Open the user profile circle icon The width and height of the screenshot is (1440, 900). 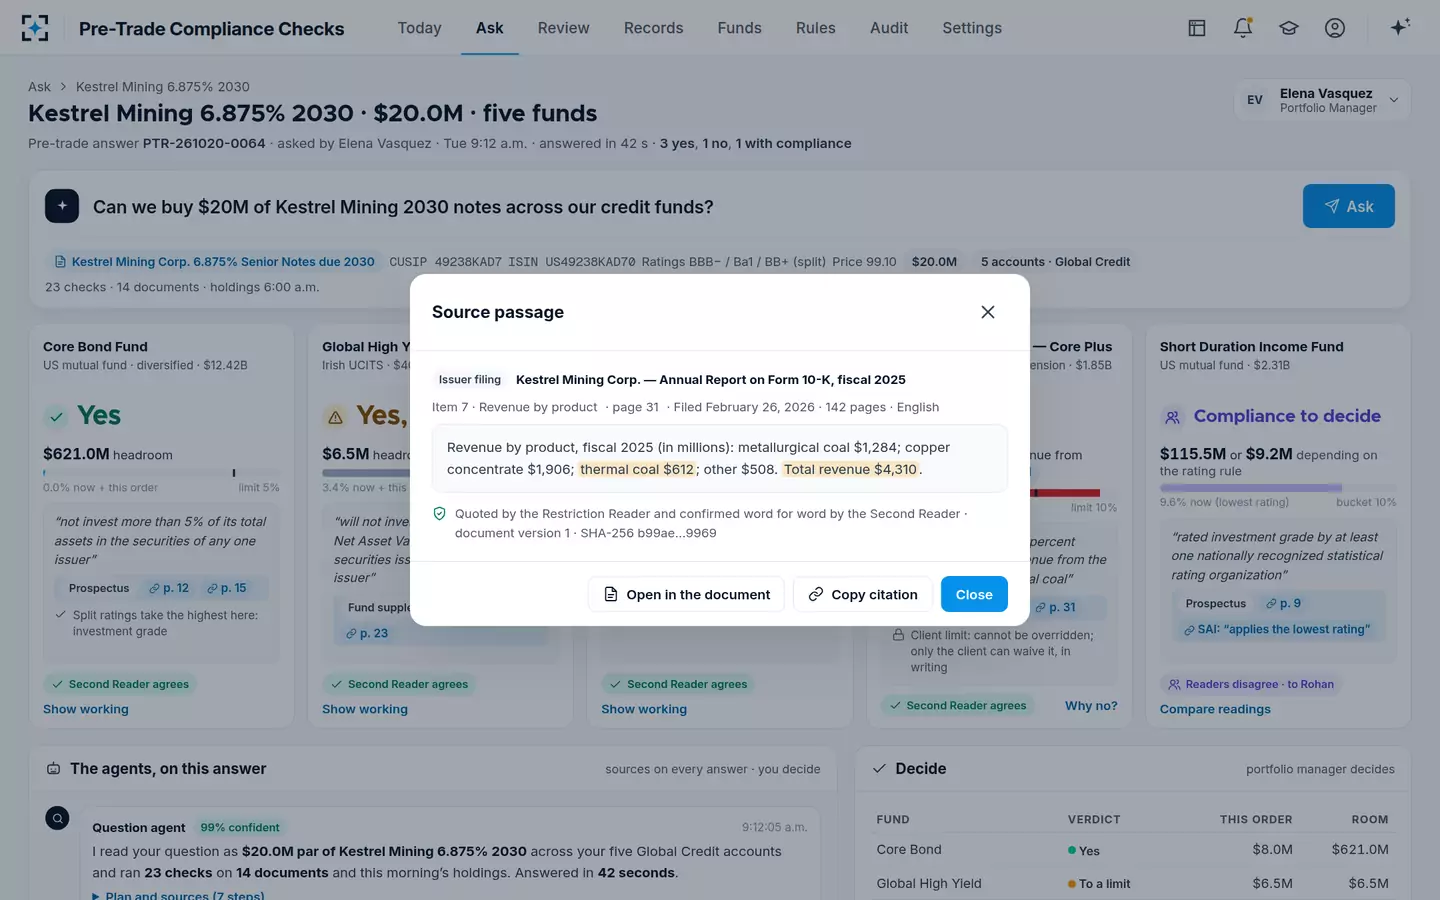[x=1335, y=28]
